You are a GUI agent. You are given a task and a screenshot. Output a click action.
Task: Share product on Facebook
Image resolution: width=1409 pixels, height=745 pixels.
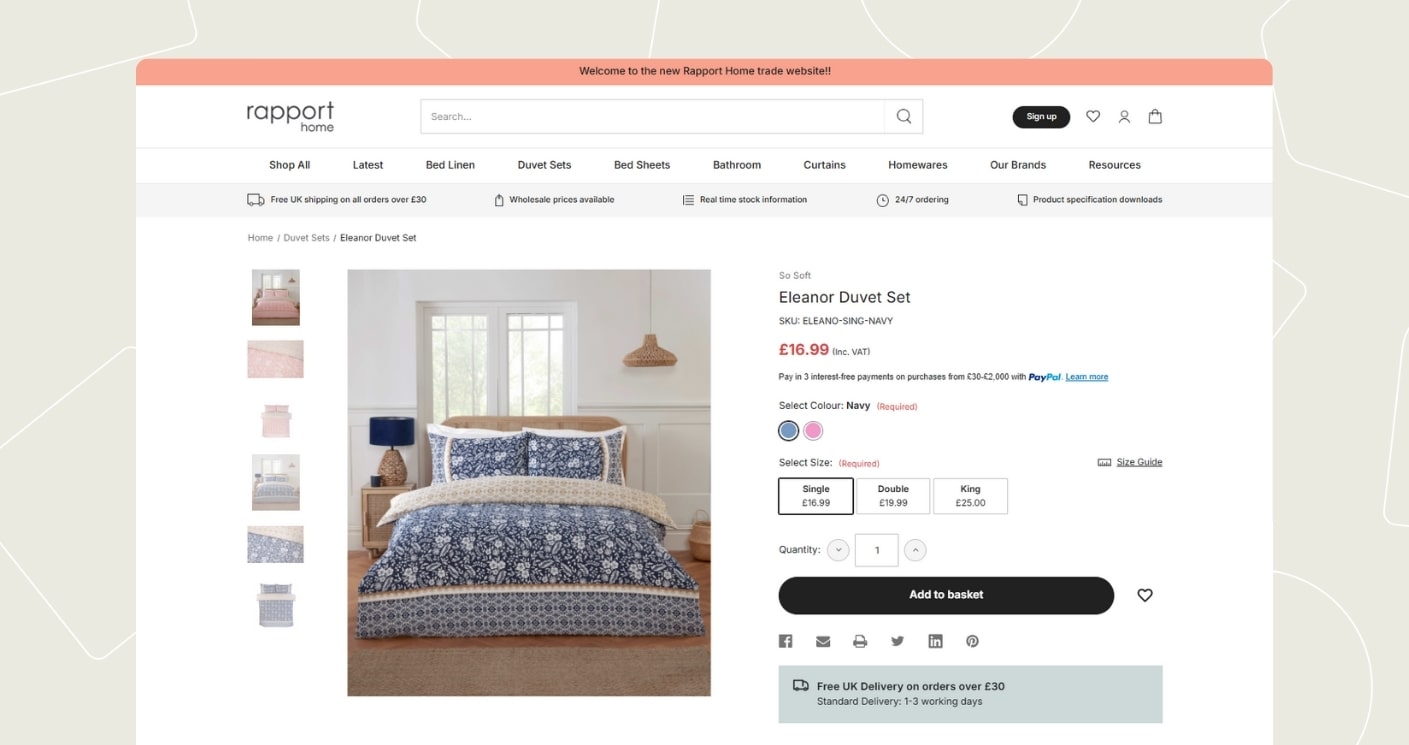pyautogui.click(x=786, y=641)
